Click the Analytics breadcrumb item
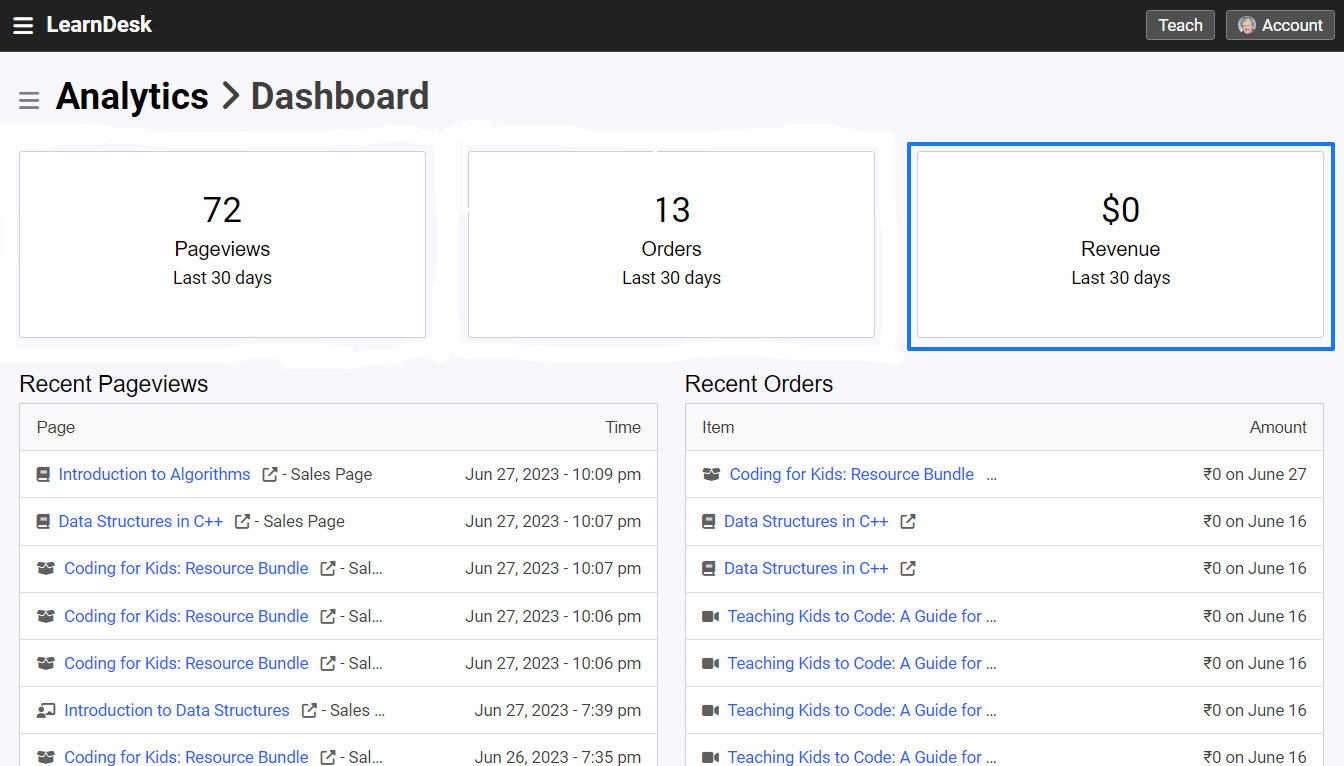Image resolution: width=1344 pixels, height=766 pixels. pos(131,96)
